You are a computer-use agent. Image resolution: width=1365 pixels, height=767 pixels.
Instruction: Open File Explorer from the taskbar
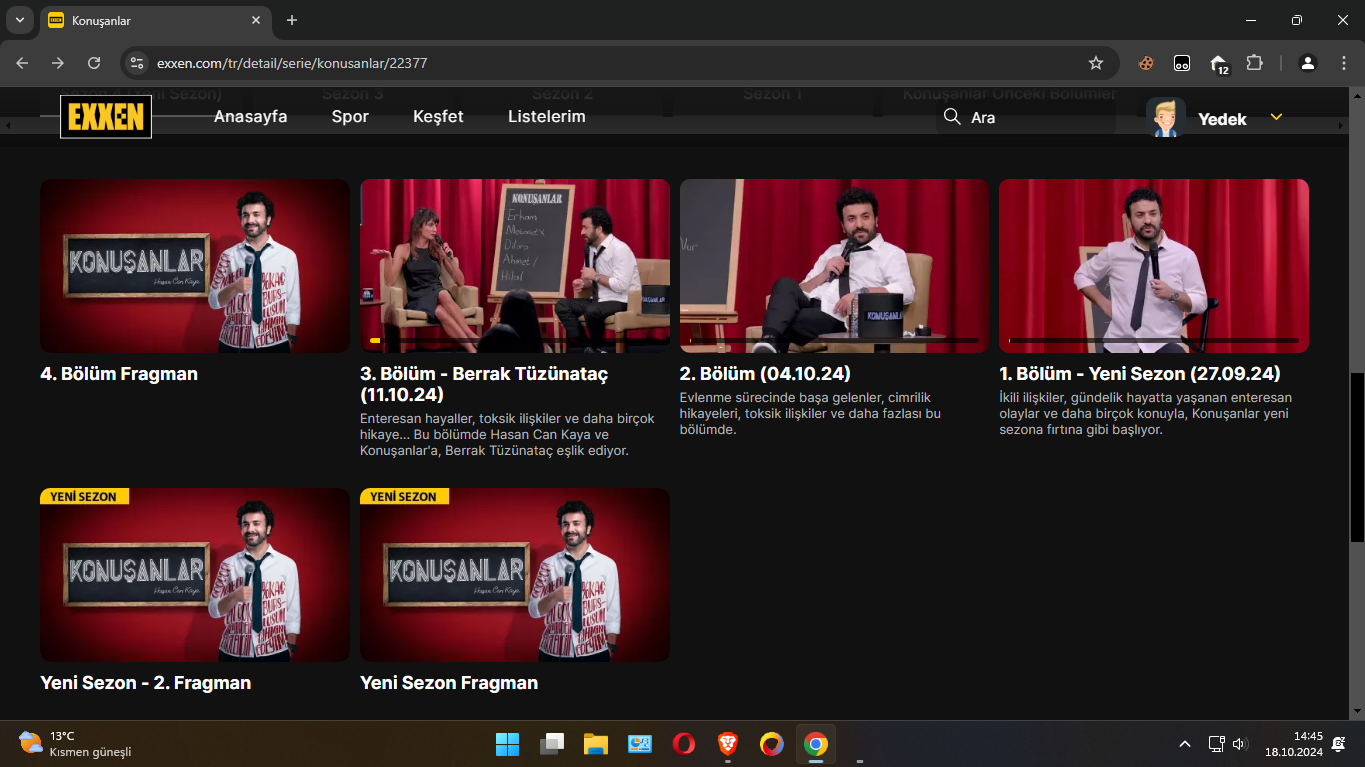click(x=596, y=744)
